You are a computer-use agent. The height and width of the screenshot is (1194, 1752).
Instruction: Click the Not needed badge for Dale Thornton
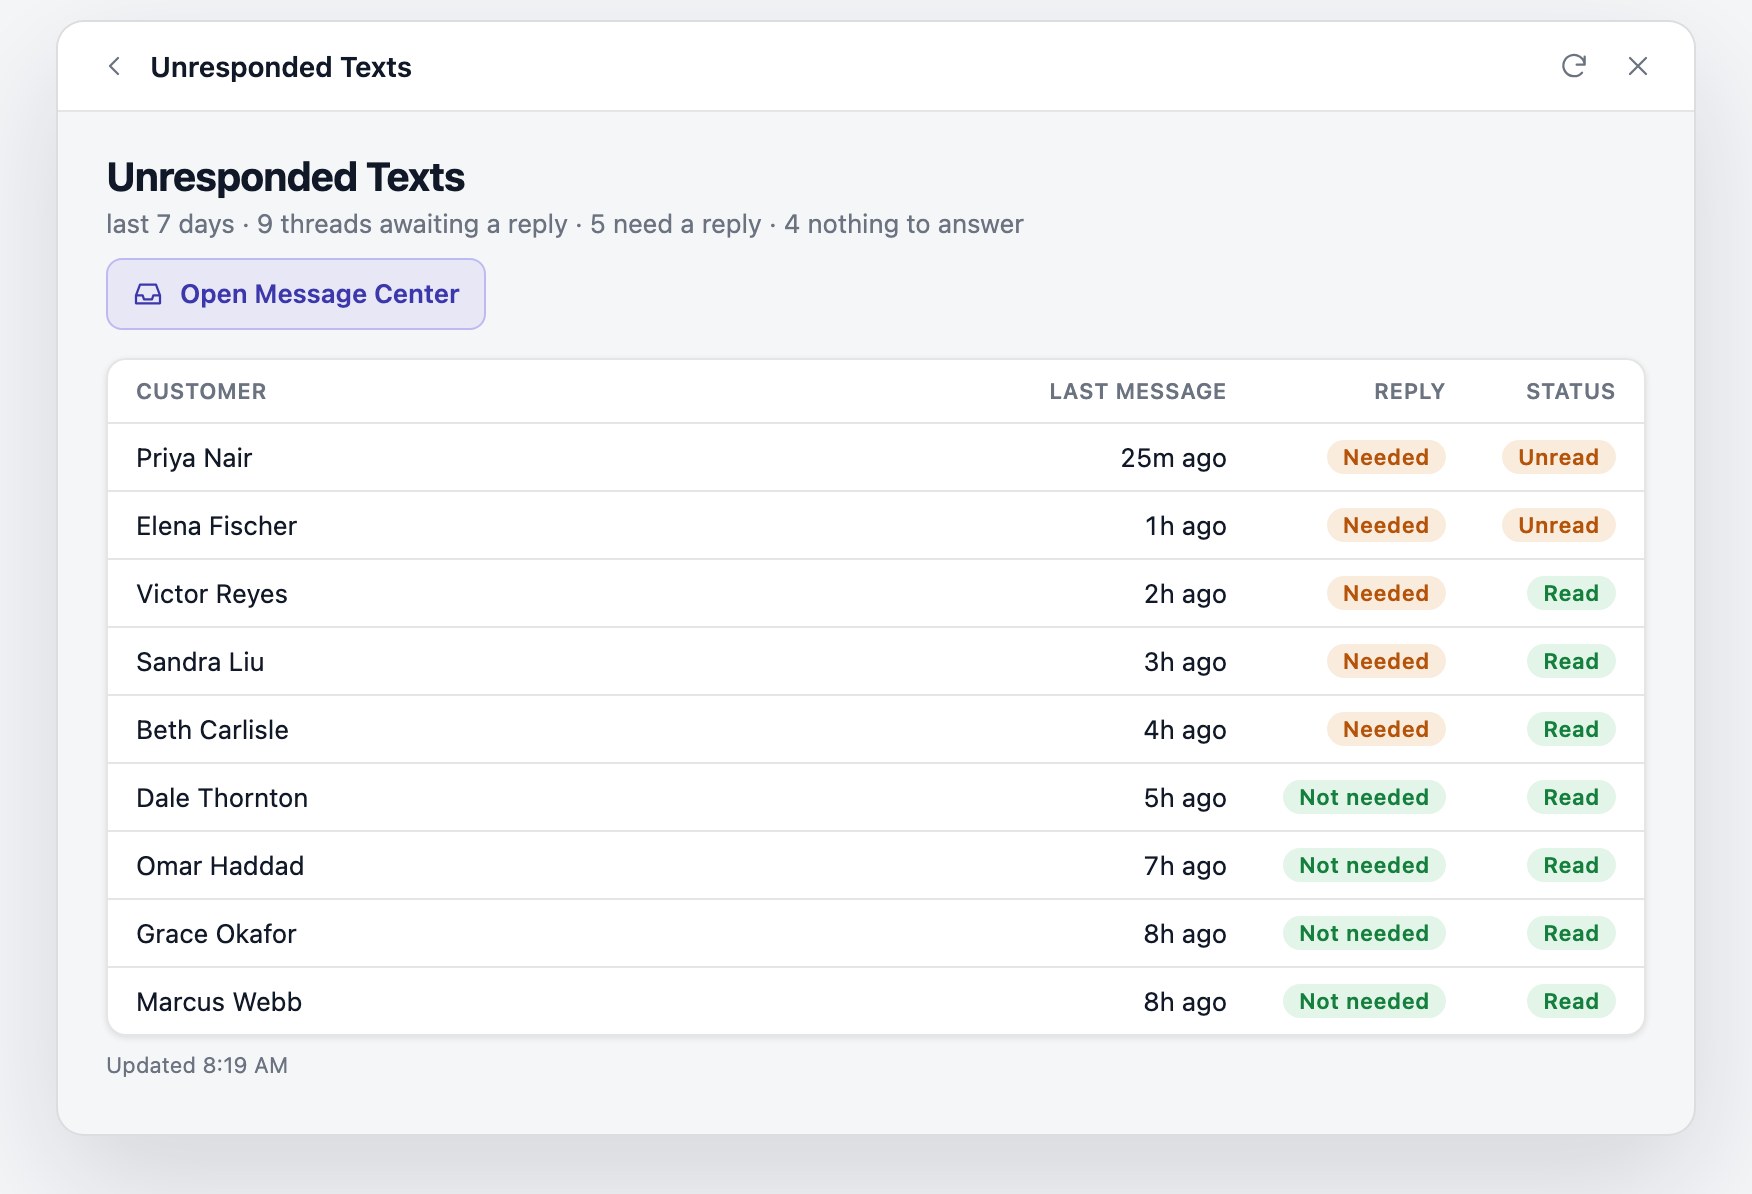point(1364,797)
